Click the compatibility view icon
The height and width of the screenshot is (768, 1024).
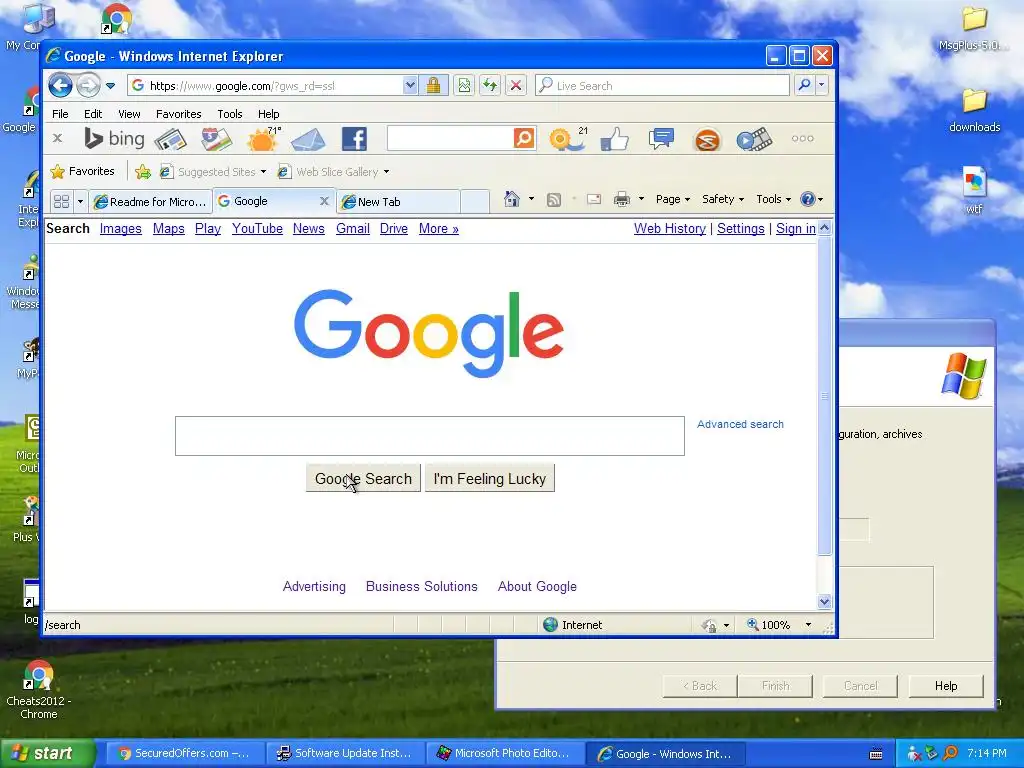[464, 86]
